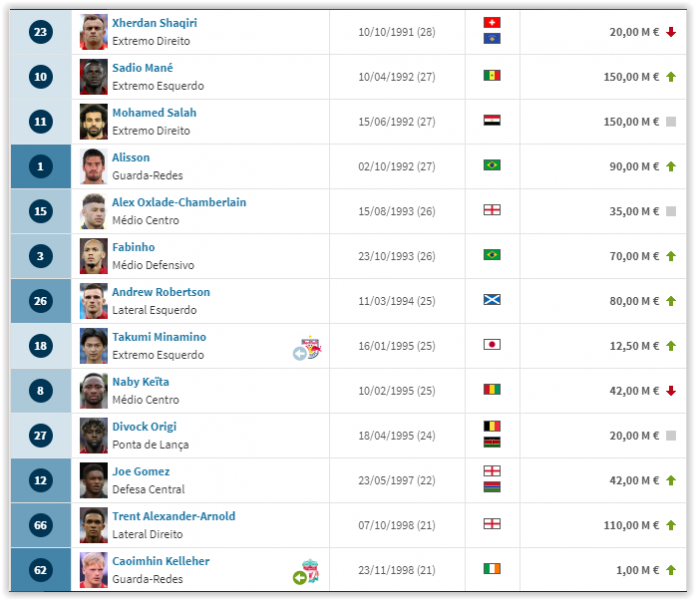This screenshot has height=600, width=695.
Task: Click the Switzerland flag in Shaqiri's row
Action: coord(492,23)
